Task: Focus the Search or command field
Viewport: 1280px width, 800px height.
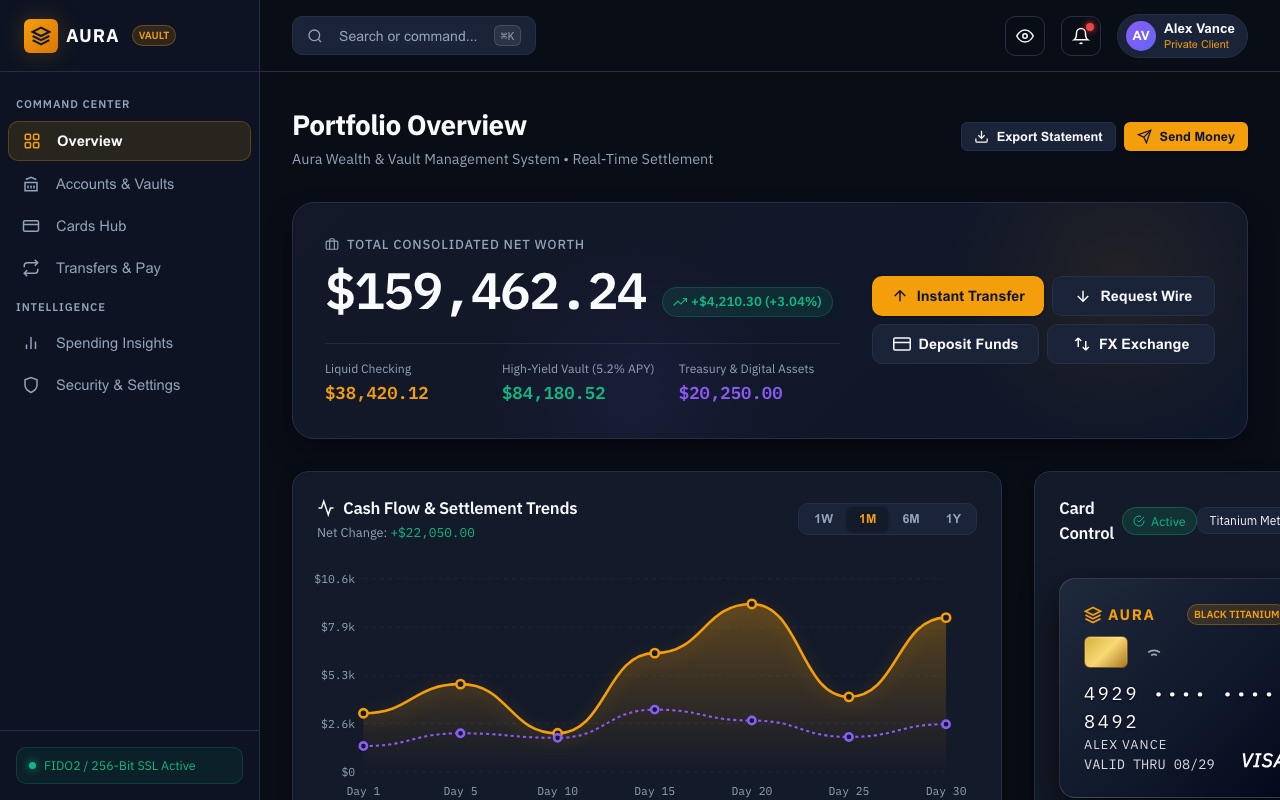Action: tap(414, 36)
